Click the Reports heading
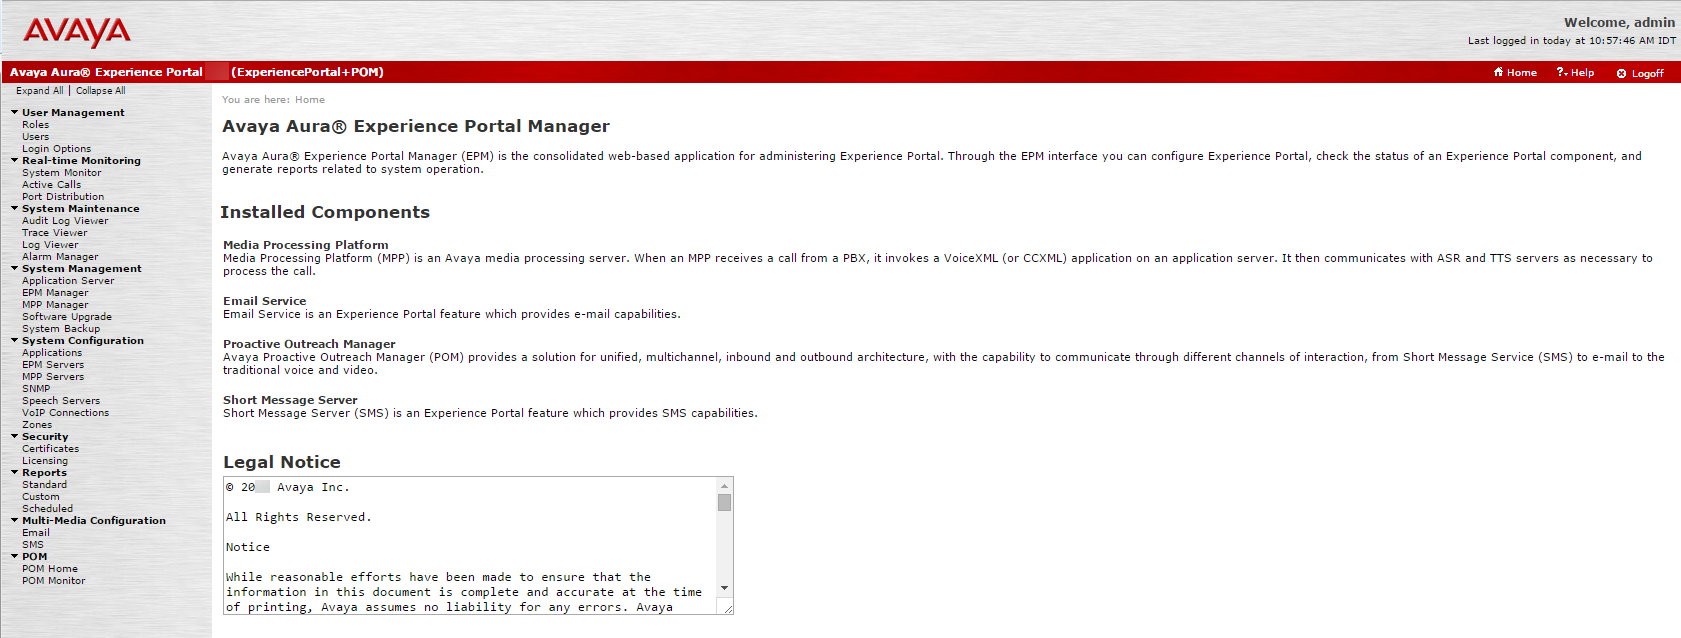The width and height of the screenshot is (1681, 638). [45, 473]
